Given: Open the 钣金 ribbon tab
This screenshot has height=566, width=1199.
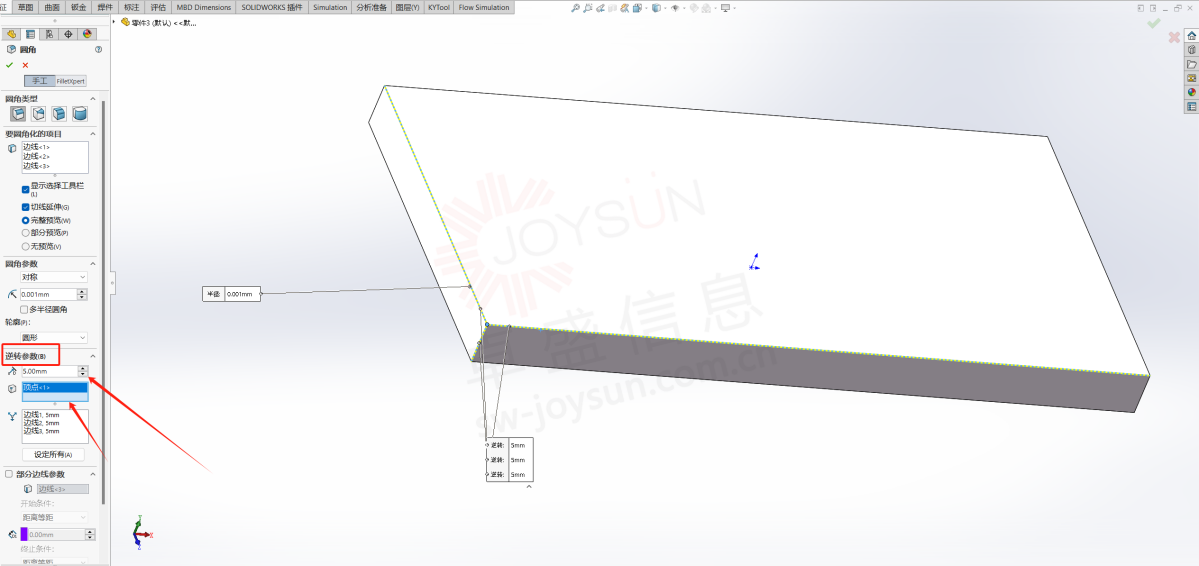Looking at the screenshot, I should 78,8.
